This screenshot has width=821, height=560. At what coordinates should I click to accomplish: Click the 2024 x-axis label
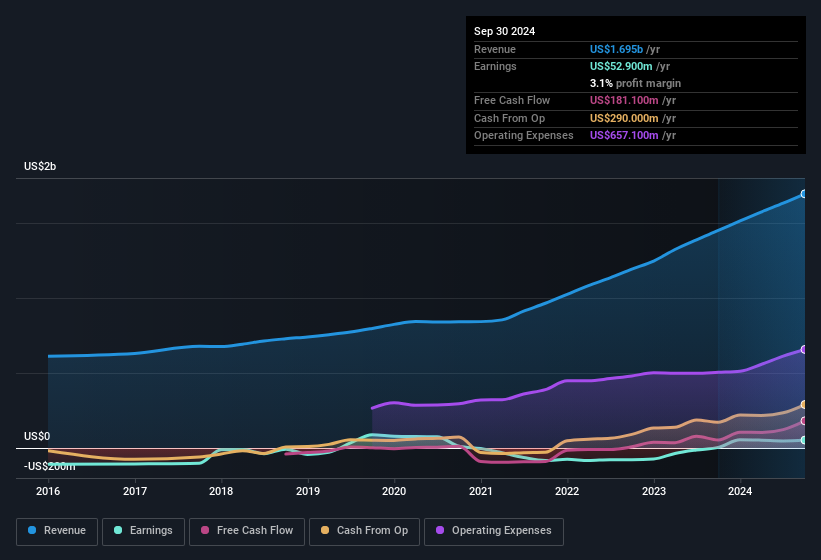[x=740, y=491]
